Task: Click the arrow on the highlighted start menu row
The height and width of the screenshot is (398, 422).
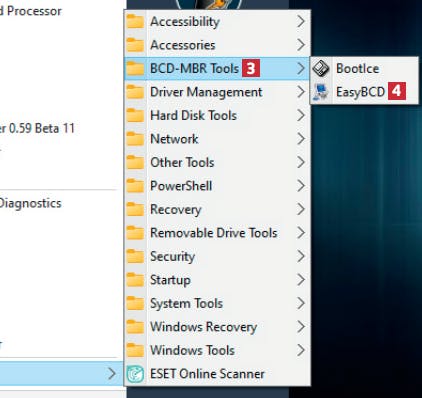Action: tap(112, 374)
